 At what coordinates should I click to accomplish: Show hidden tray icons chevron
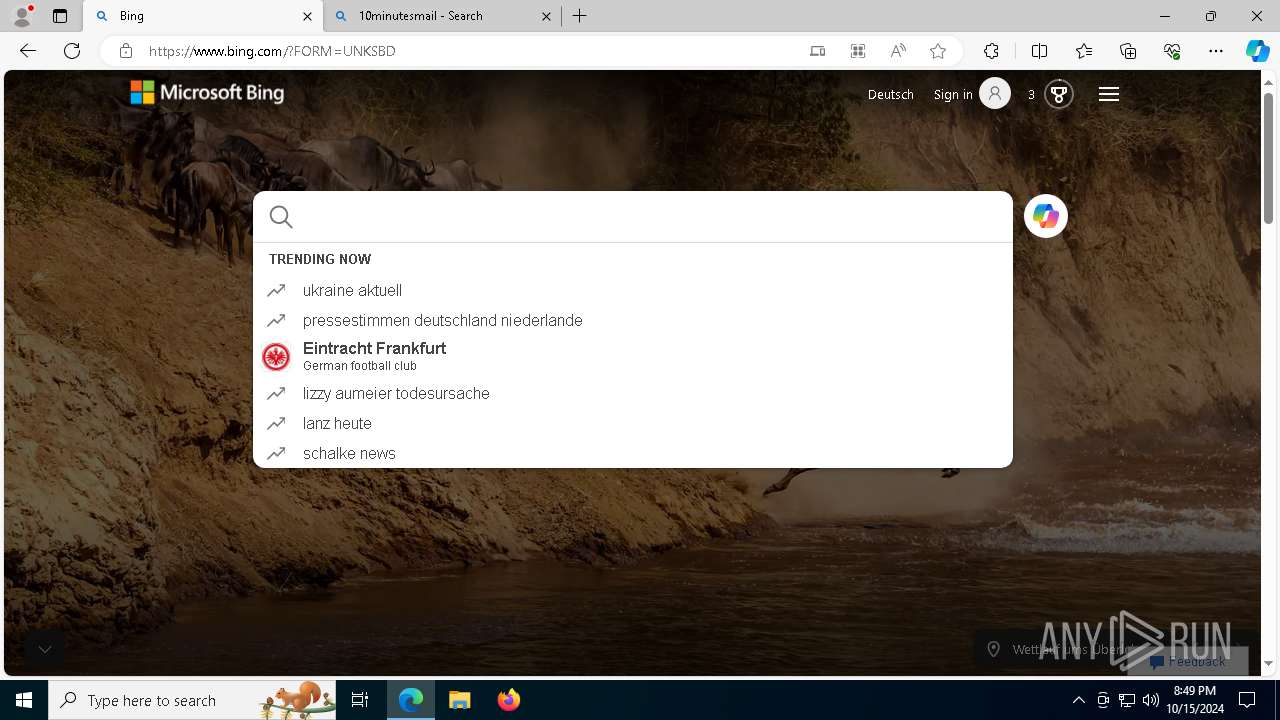[1078, 700]
